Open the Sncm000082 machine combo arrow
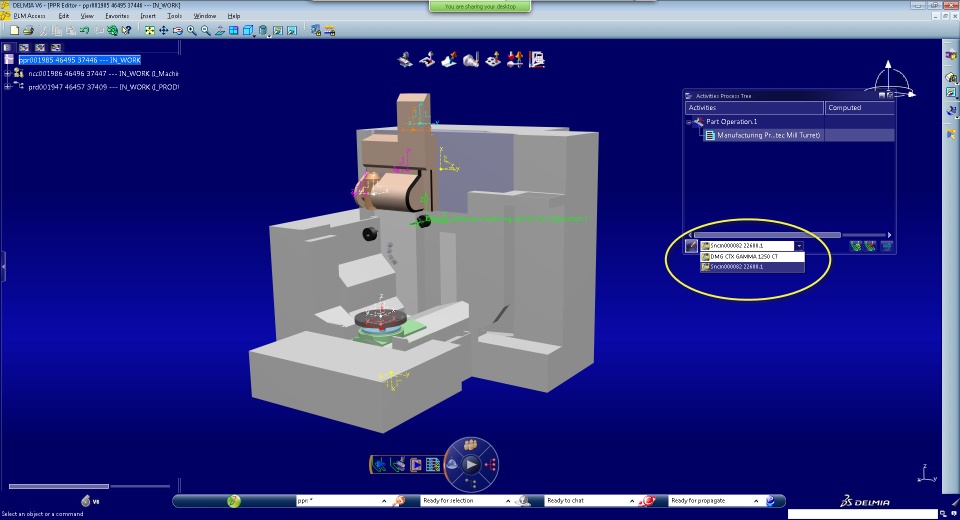The image size is (960, 520). (x=799, y=246)
